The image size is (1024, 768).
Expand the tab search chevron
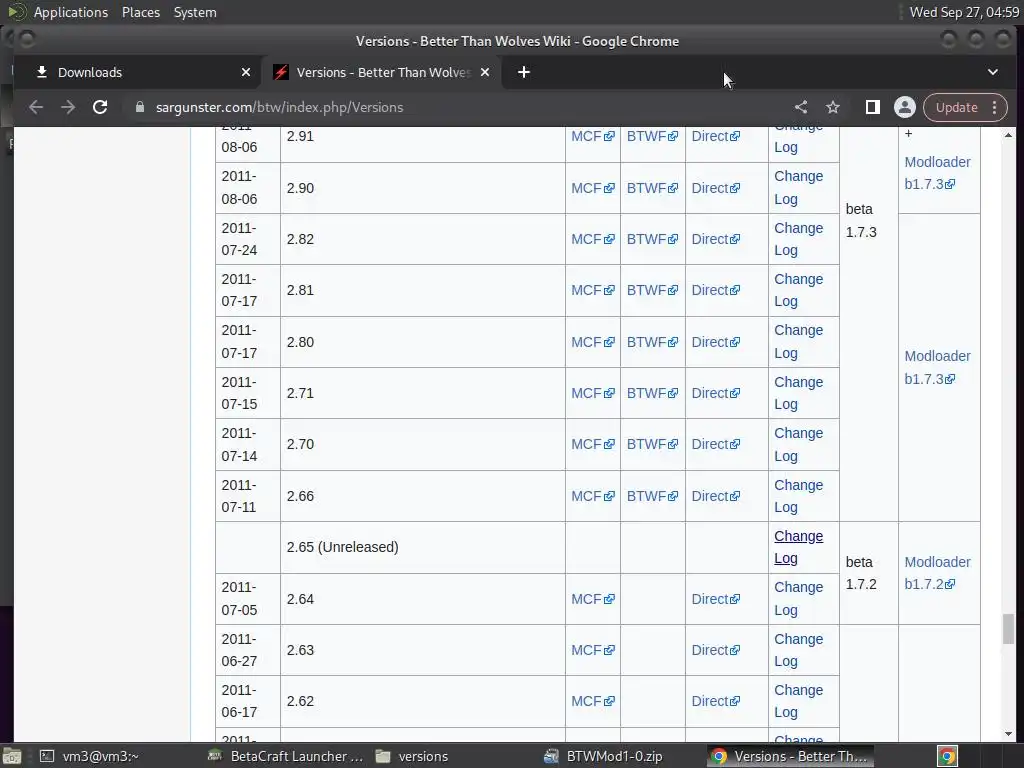(993, 72)
